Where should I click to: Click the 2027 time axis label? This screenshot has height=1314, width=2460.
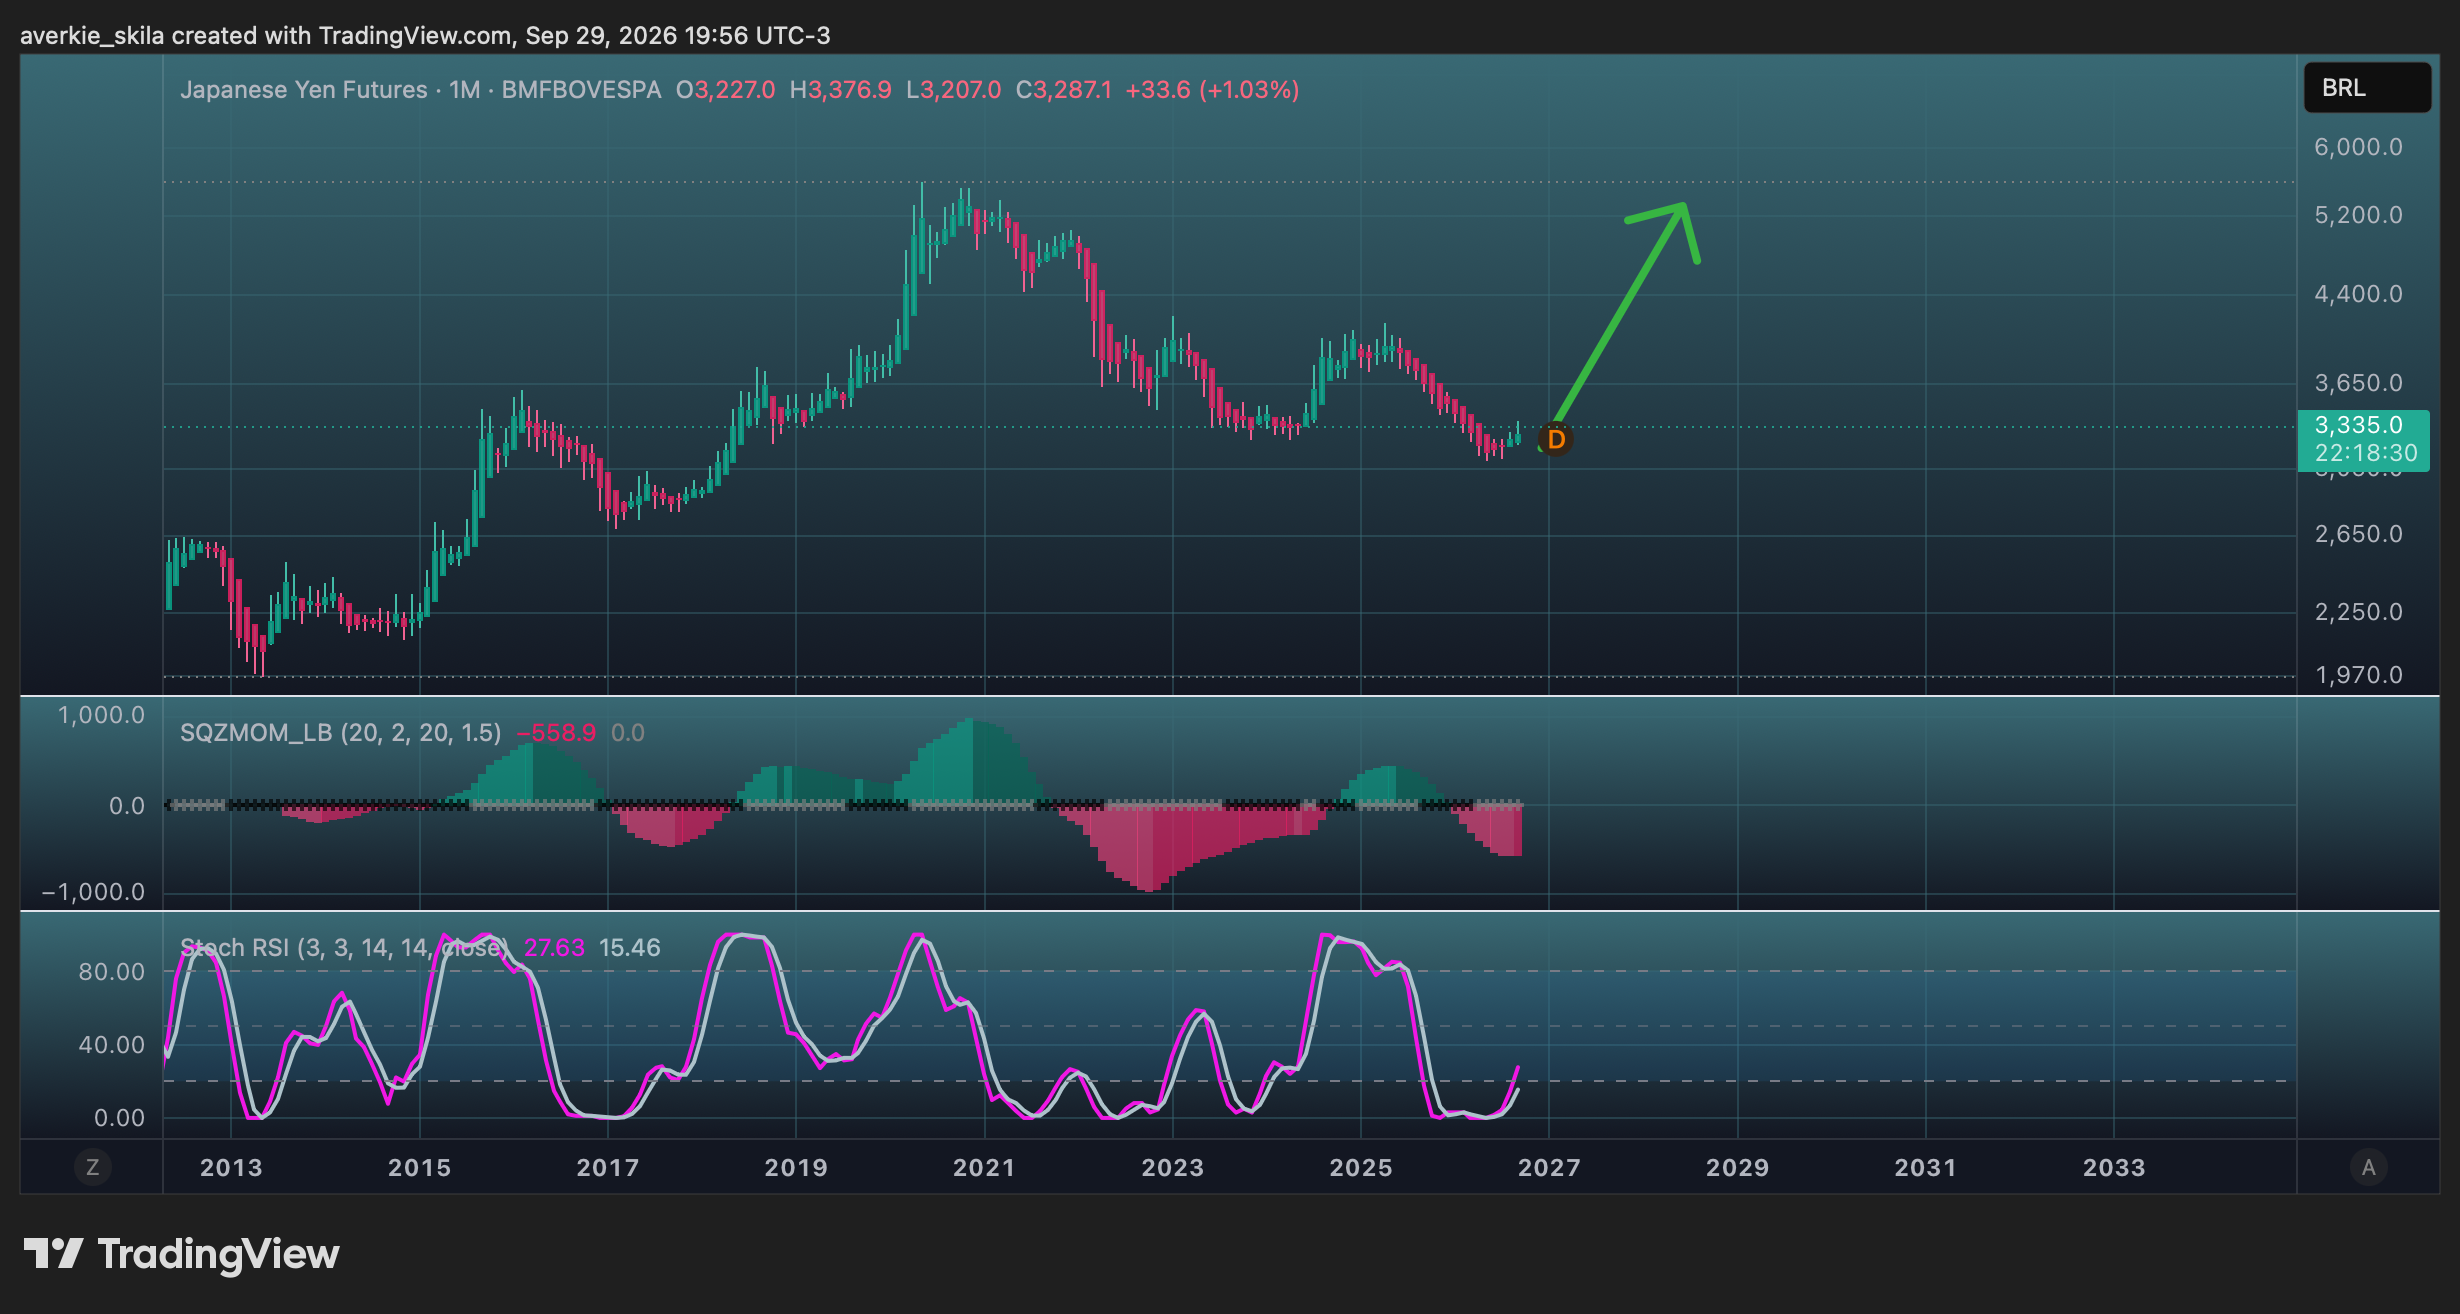pos(1549,1168)
